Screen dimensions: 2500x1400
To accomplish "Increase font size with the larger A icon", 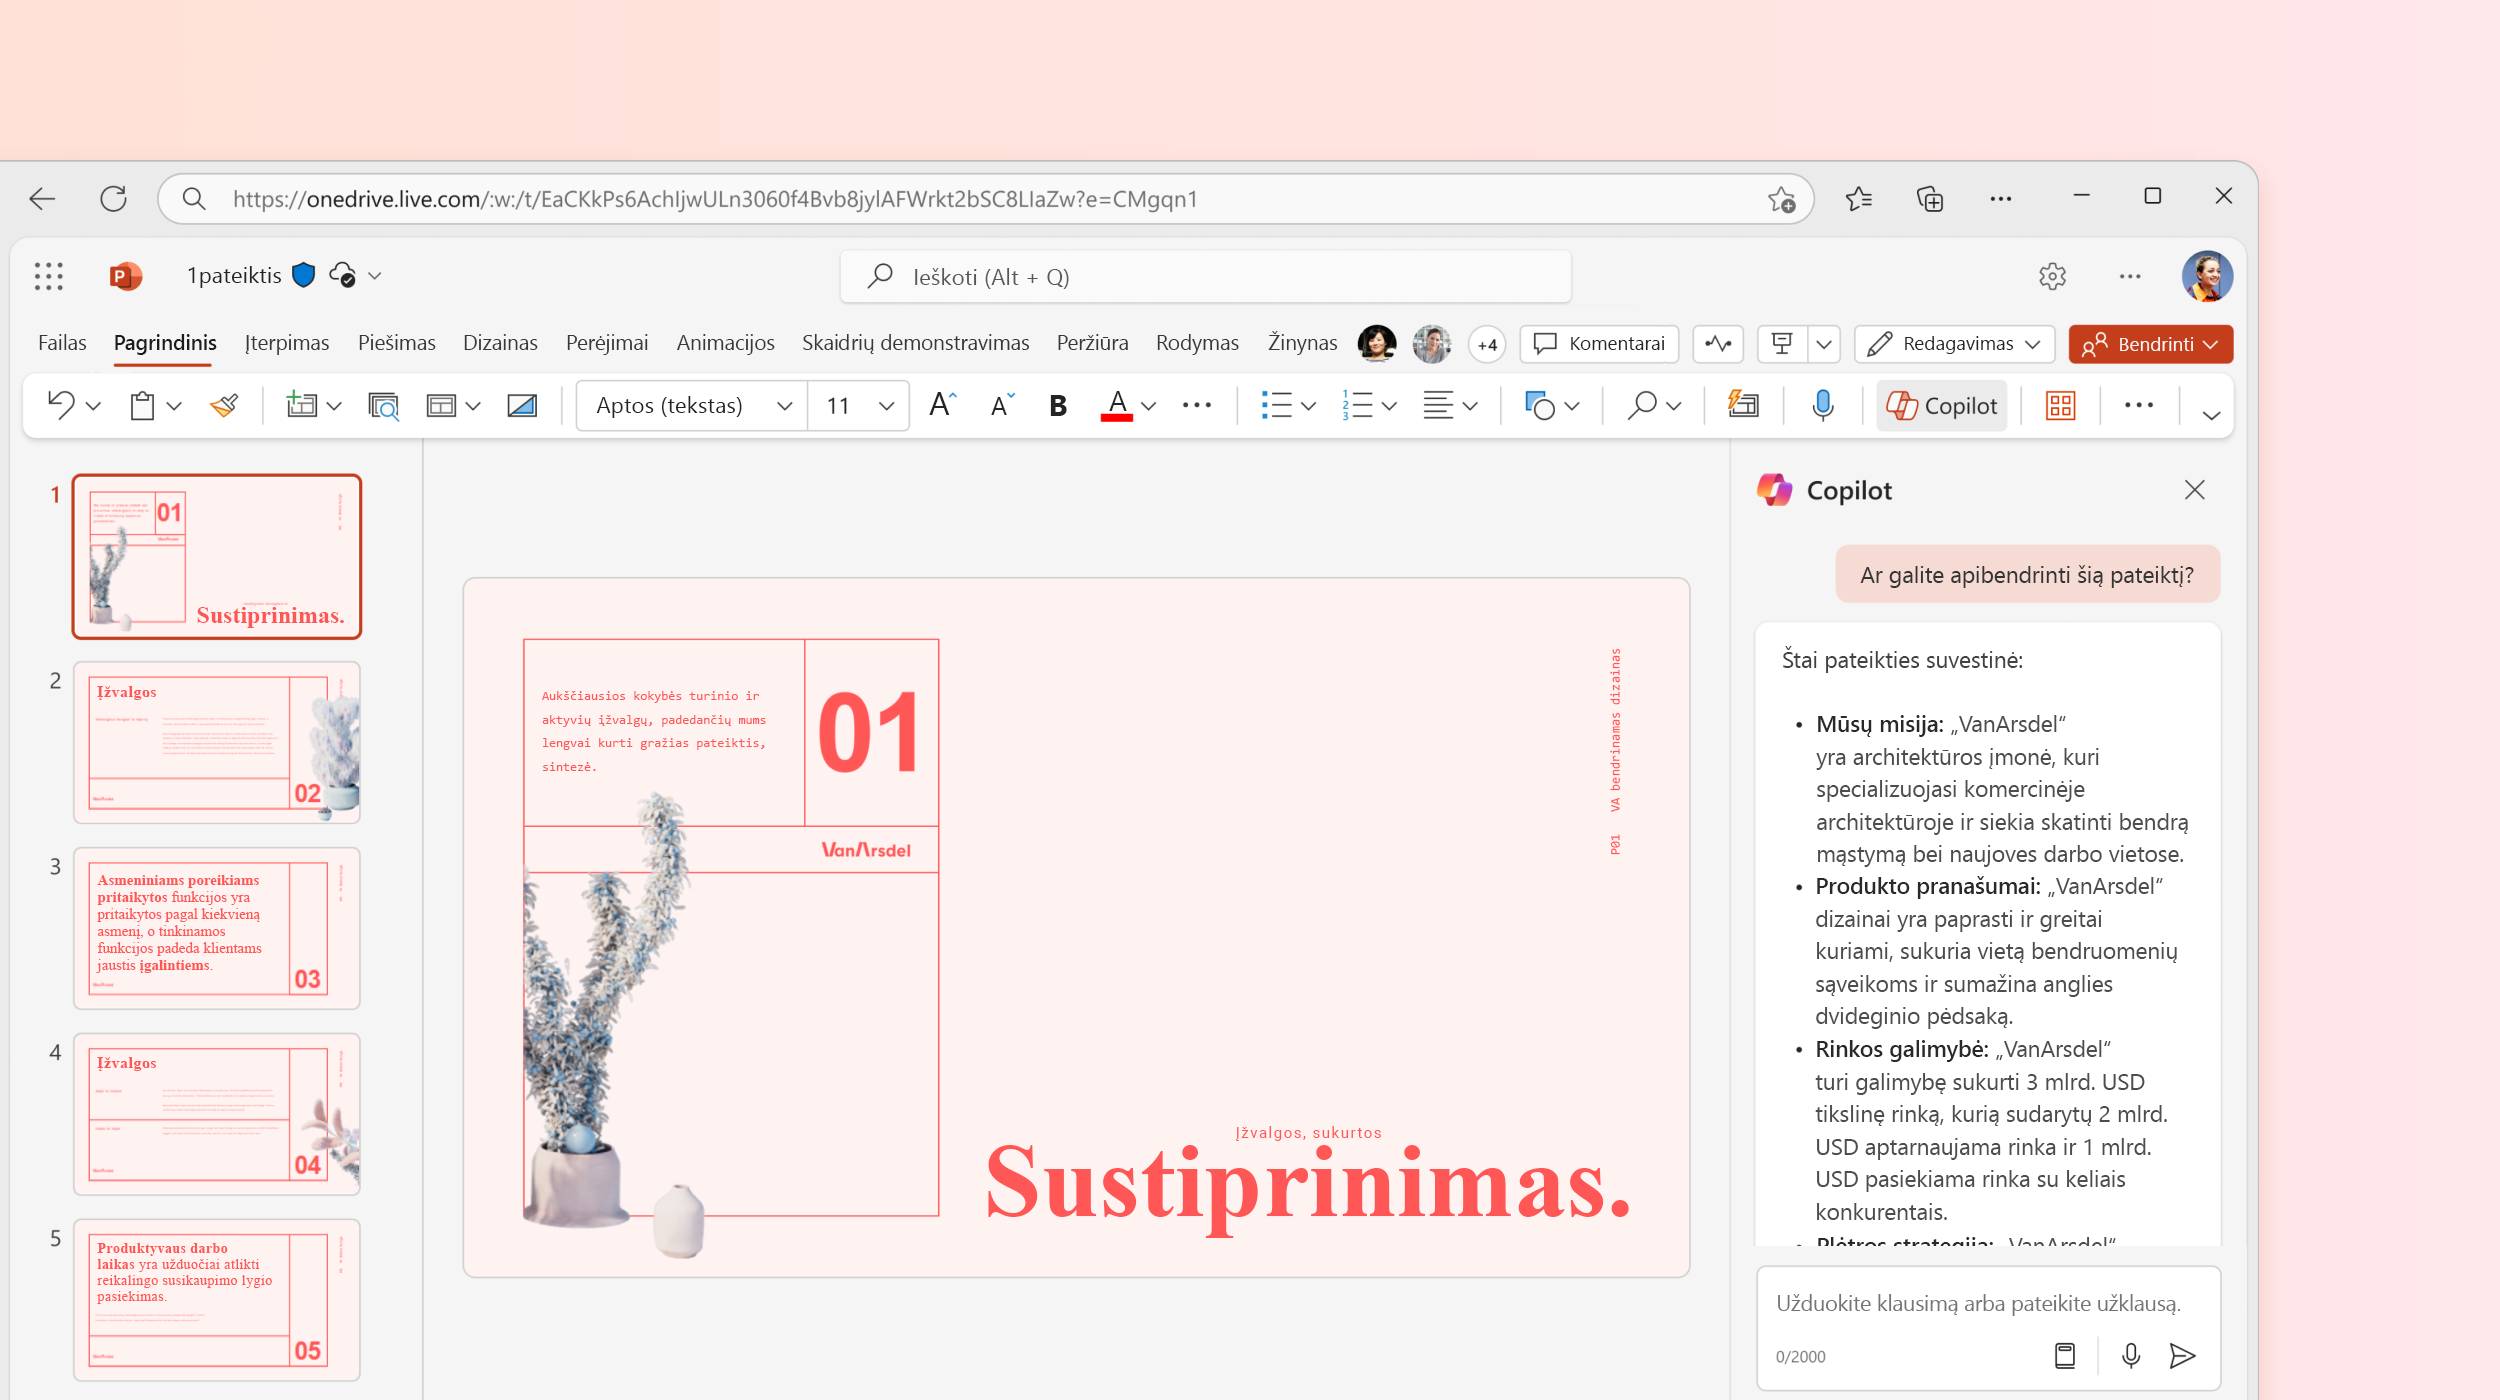I will pos(942,405).
